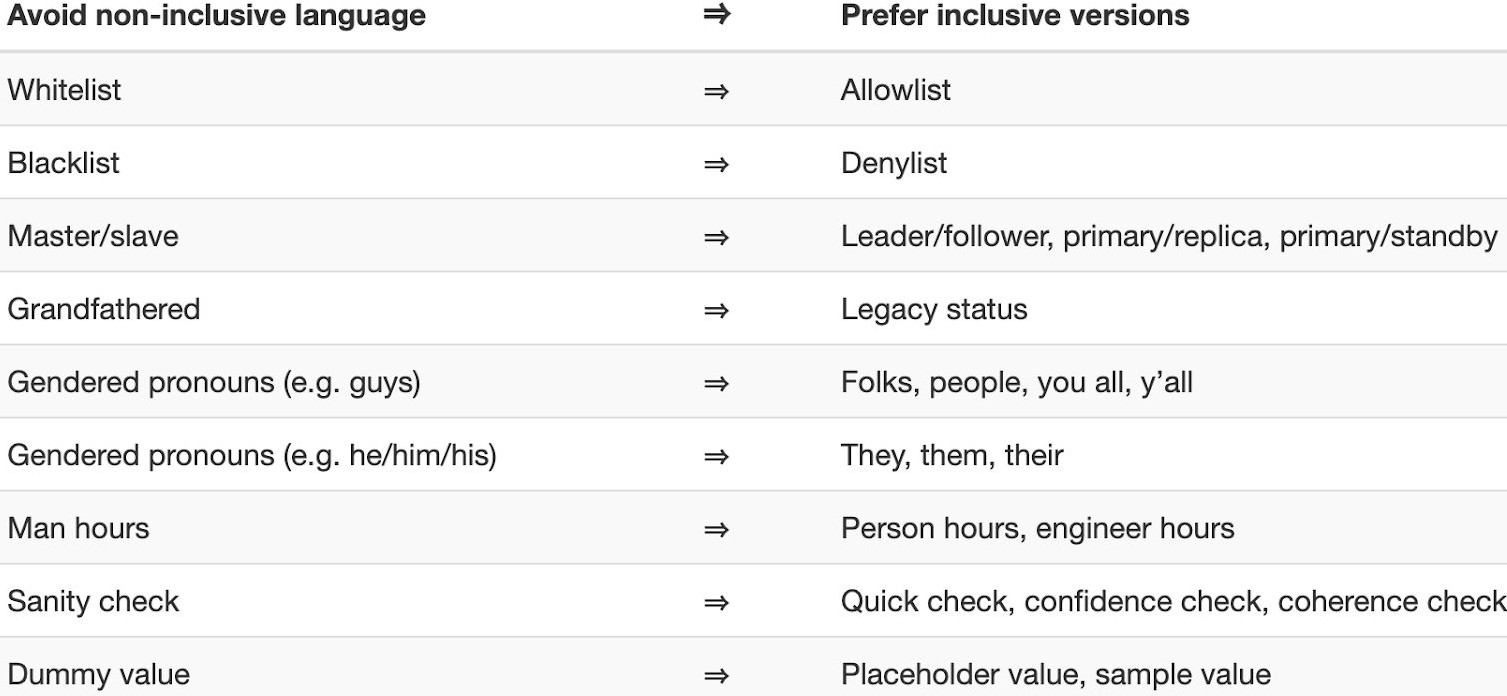Click the Whitelist cell
Screen dimensions: 1507x696
[x=64, y=90]
